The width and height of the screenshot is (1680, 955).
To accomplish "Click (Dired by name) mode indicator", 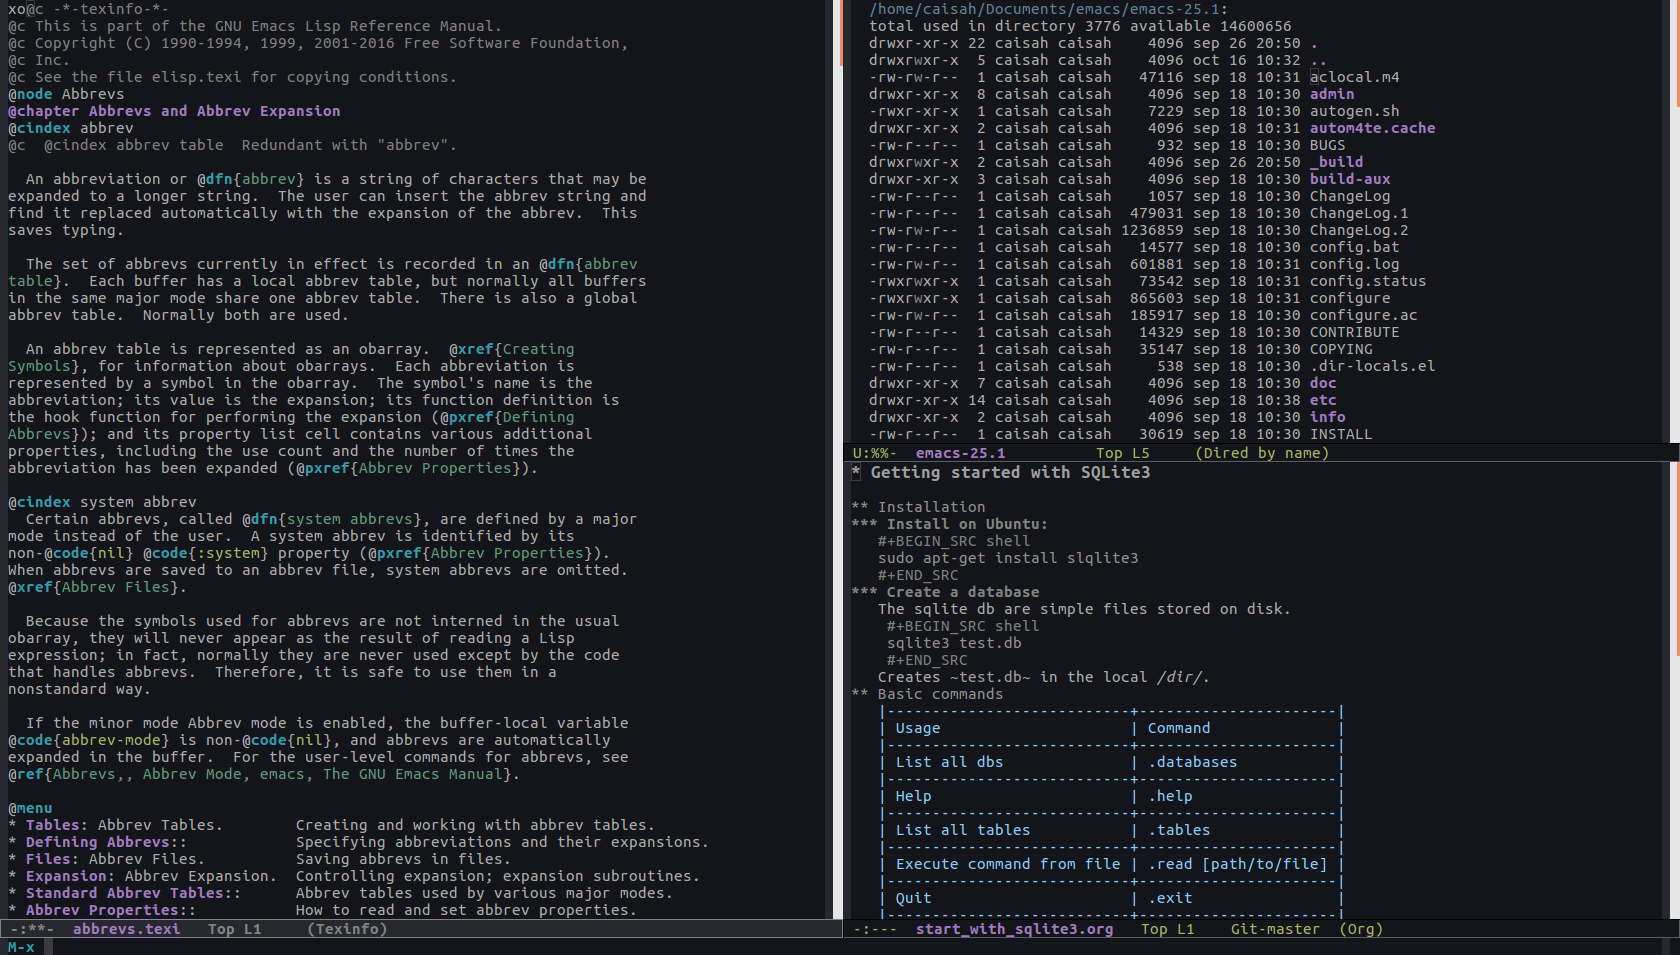I will point(1262,453).
